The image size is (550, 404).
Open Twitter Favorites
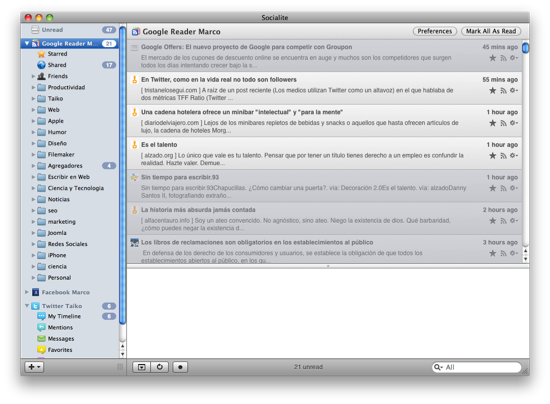pyautogui.click(x=60, y=350)
